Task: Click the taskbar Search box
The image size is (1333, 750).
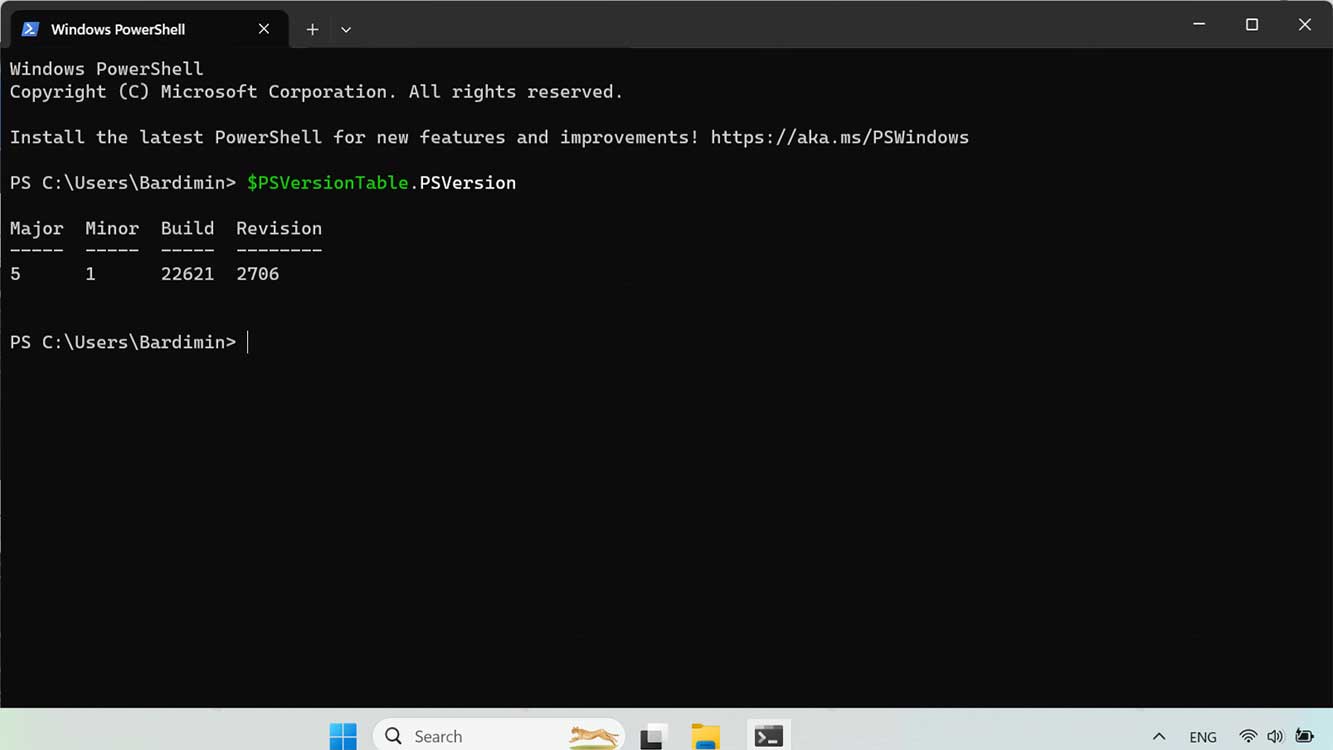Action: click(499, 736)
